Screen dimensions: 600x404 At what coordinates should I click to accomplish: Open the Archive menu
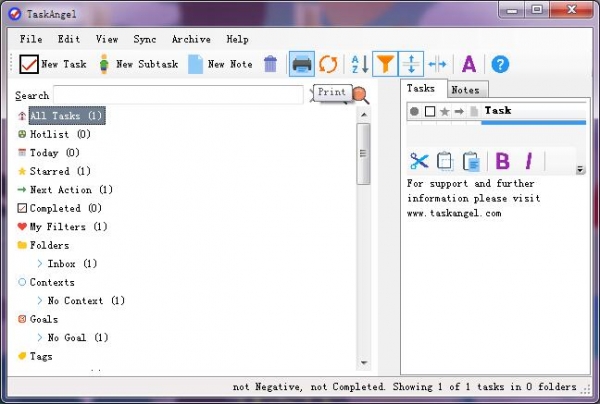point(190,39)
